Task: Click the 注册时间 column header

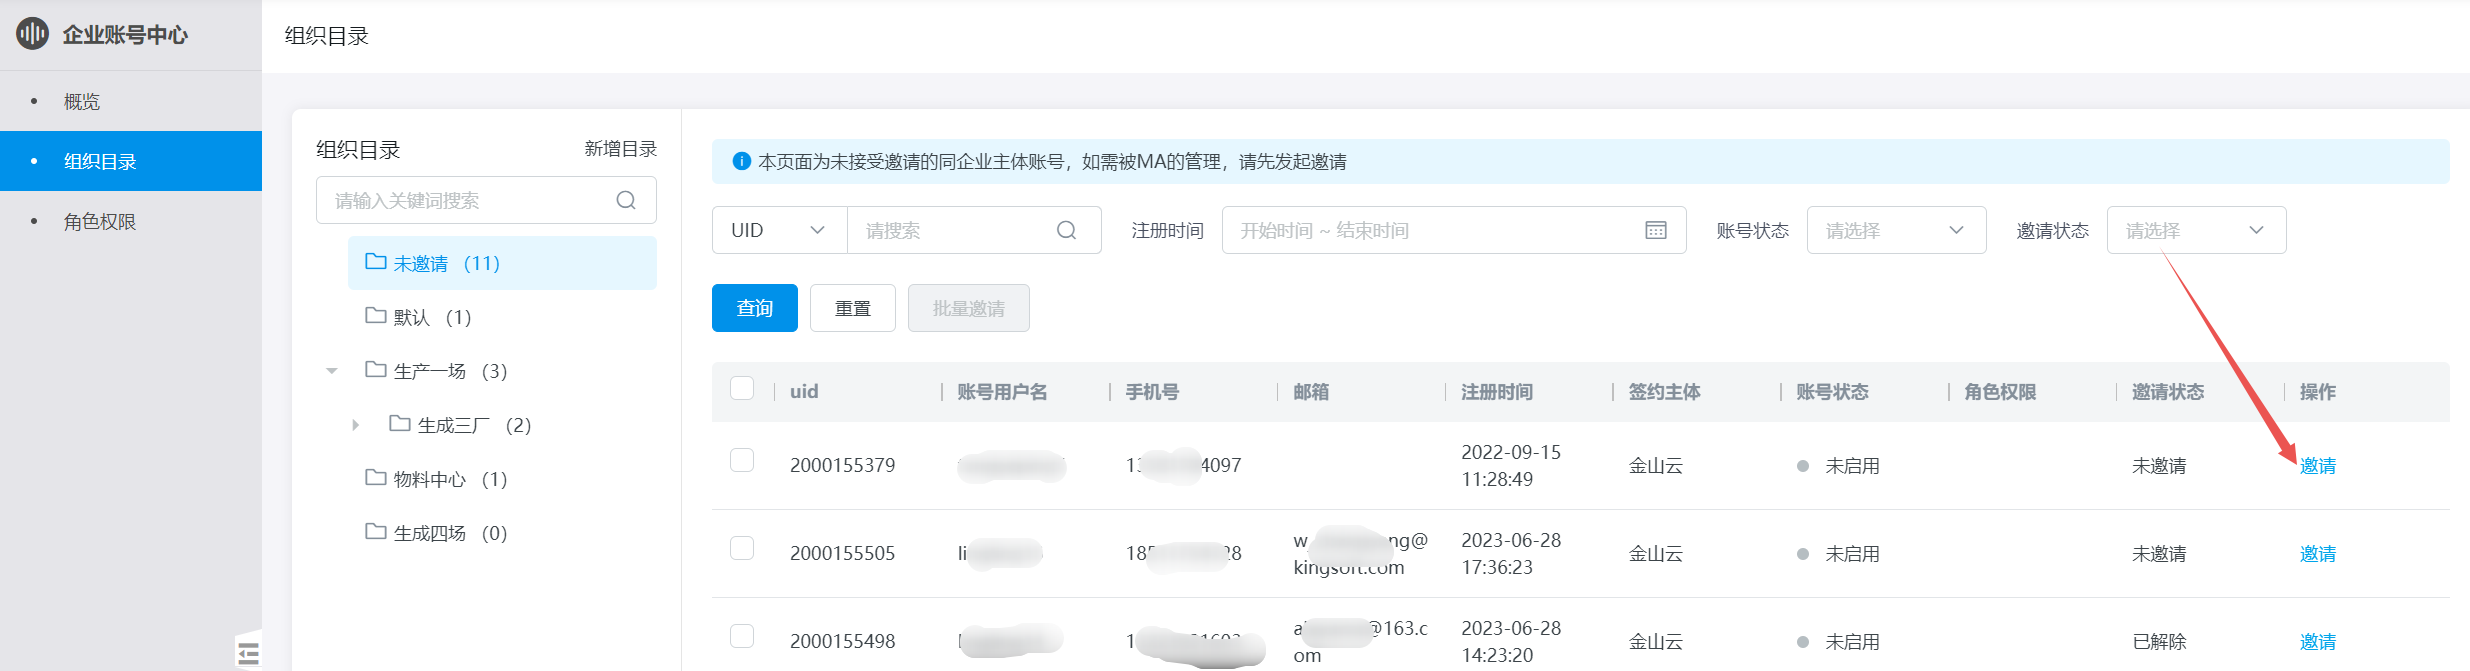Action: (1497, 391)
